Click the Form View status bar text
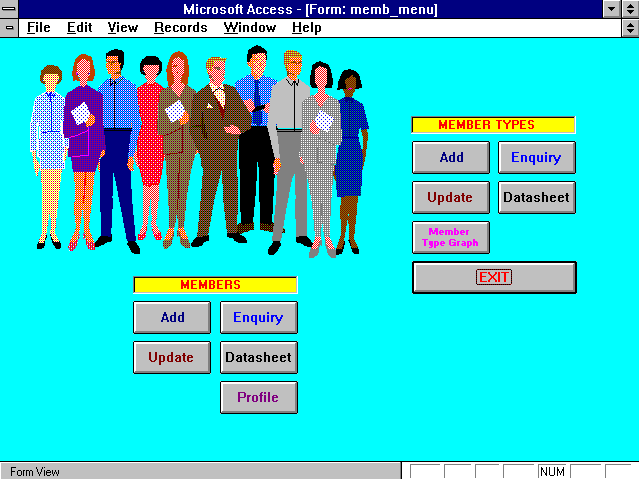 [35, 472]
